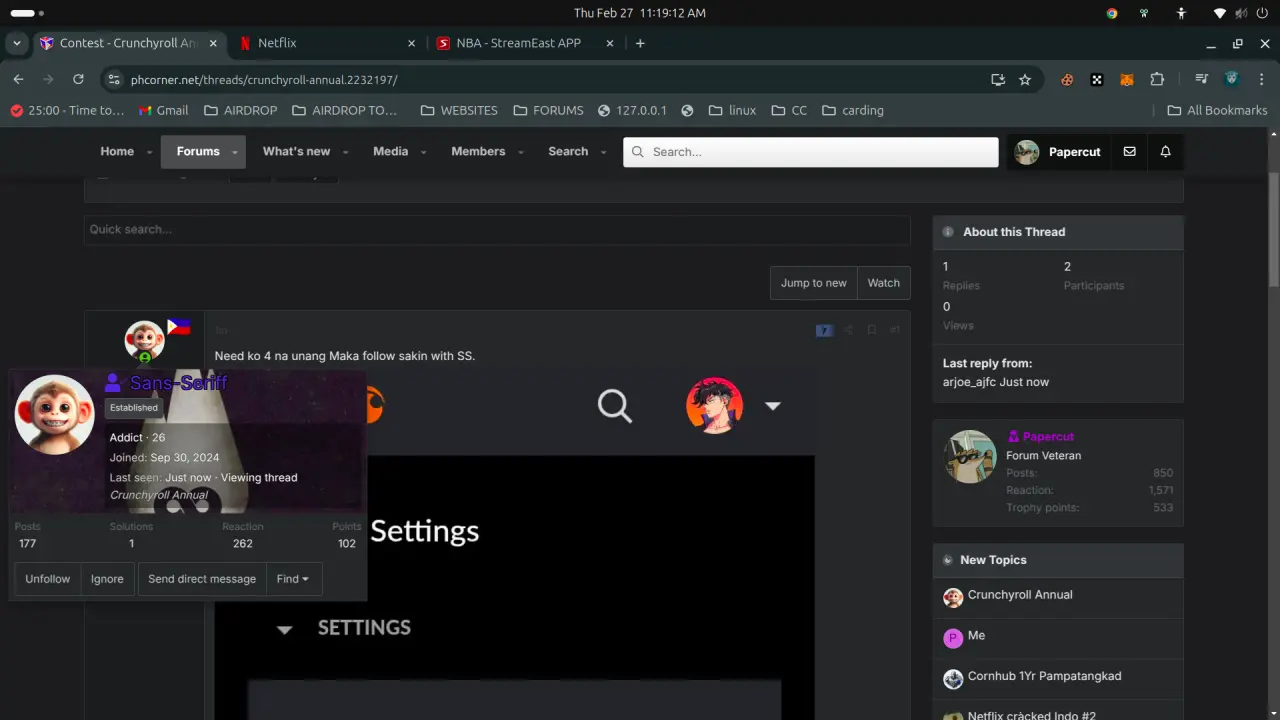Install app icon in address bar
Screen dimensions: 1280x720
997,79
